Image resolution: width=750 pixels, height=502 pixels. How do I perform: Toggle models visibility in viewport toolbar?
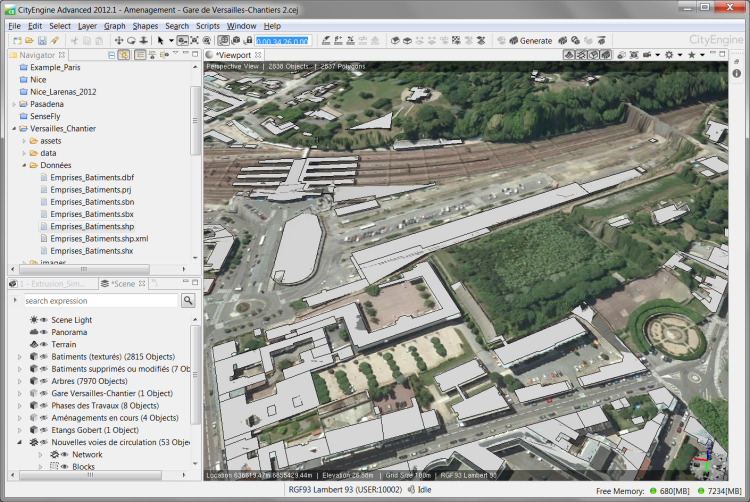click(x=606, y=55)
